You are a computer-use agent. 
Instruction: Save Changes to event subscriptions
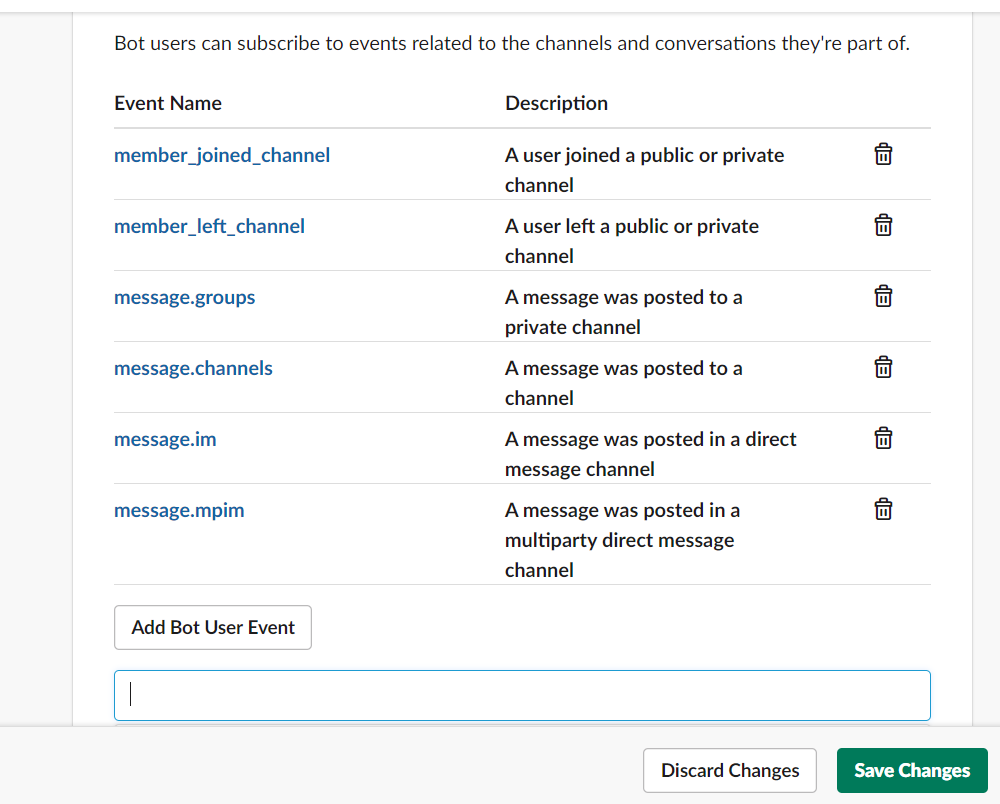click(912, 770)
